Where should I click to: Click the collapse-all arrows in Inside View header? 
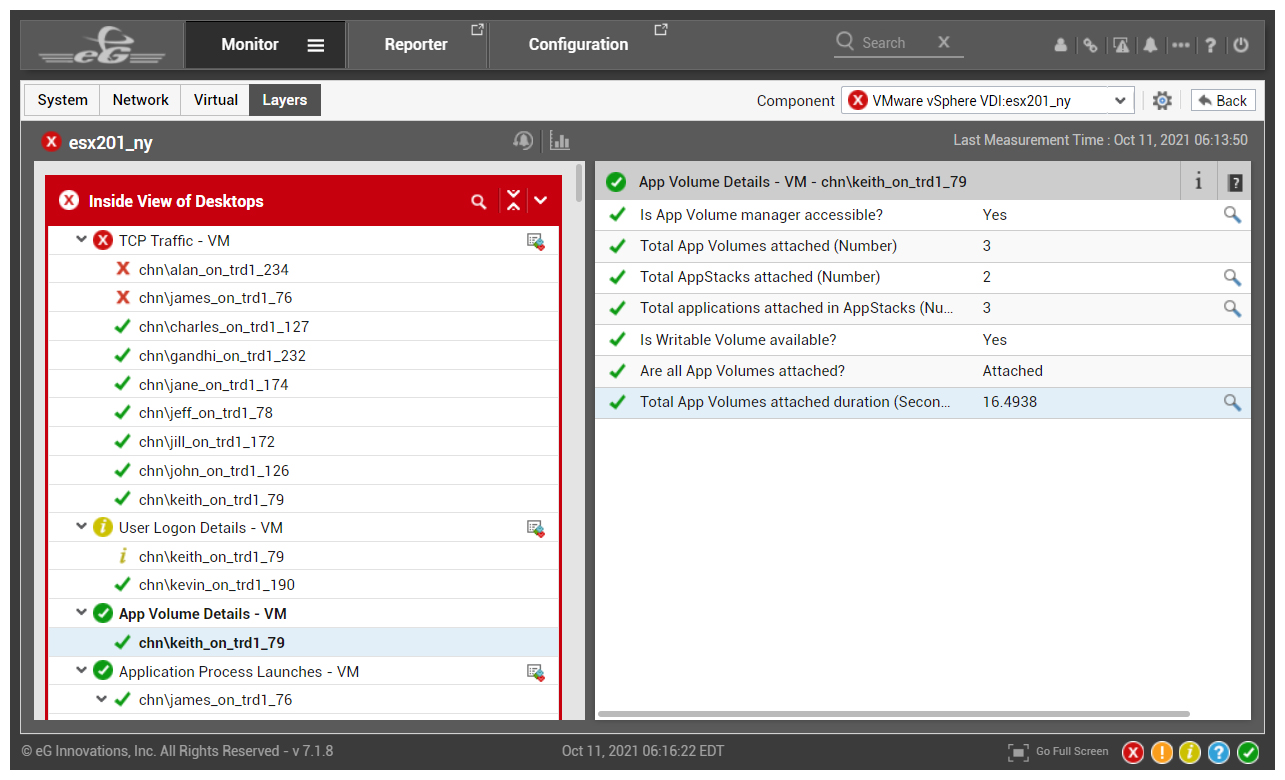[x=513, y=200]
